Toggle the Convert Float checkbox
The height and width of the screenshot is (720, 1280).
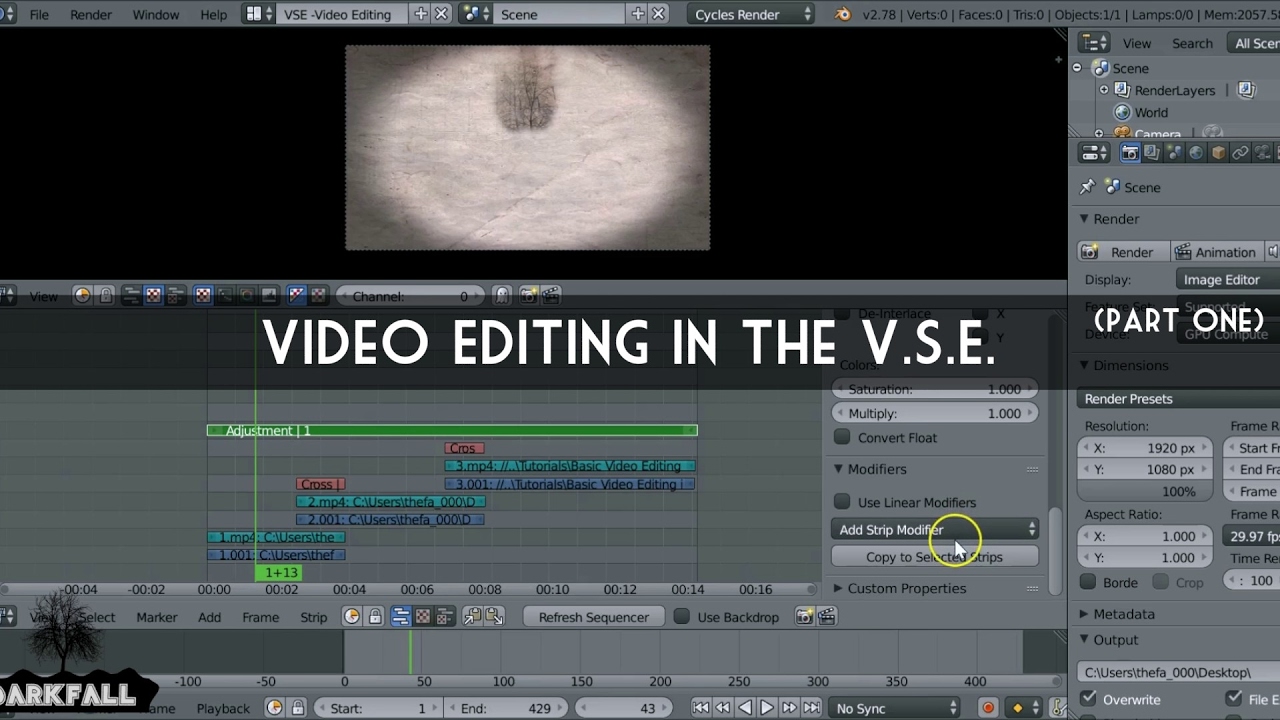click(842, 437)
